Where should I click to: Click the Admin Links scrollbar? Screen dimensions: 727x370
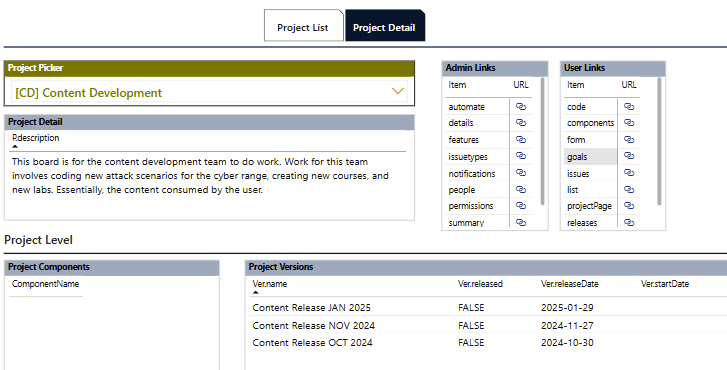click(542, 141)
